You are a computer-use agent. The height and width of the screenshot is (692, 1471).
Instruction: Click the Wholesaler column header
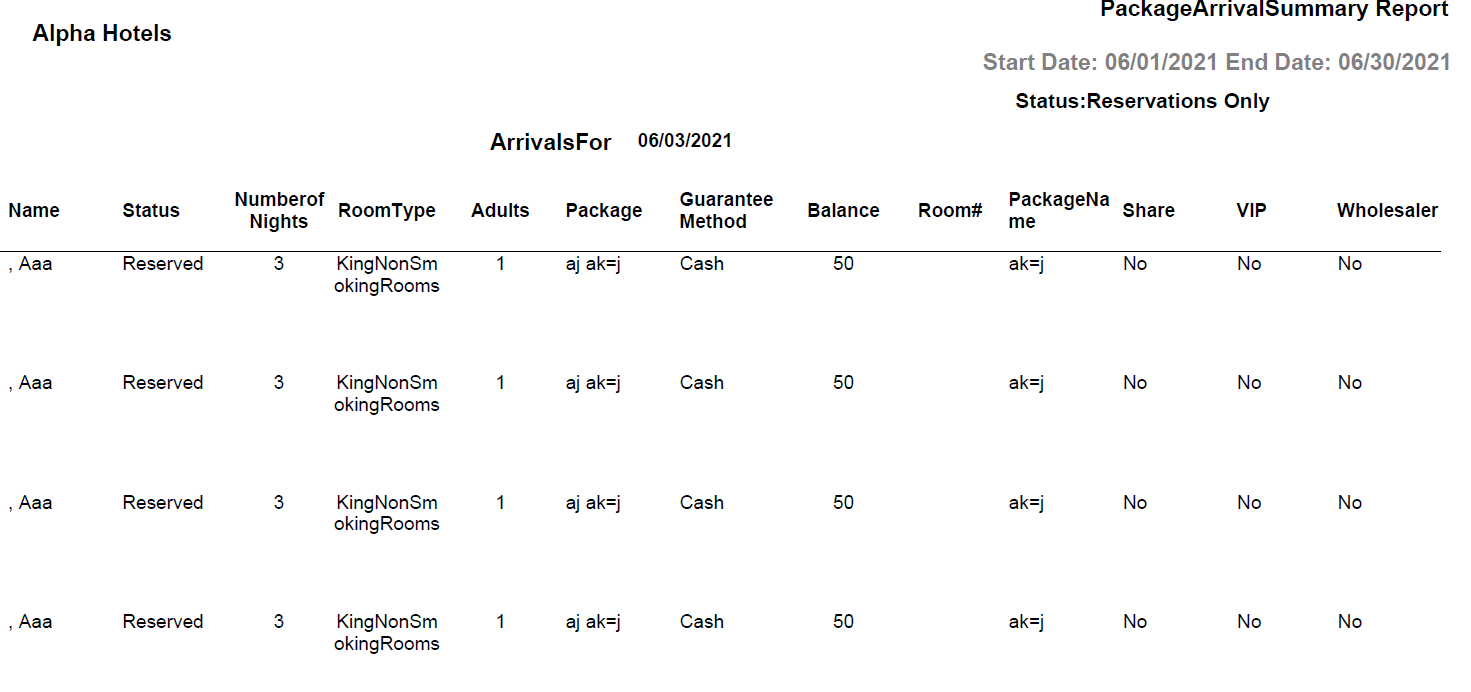1387,211
